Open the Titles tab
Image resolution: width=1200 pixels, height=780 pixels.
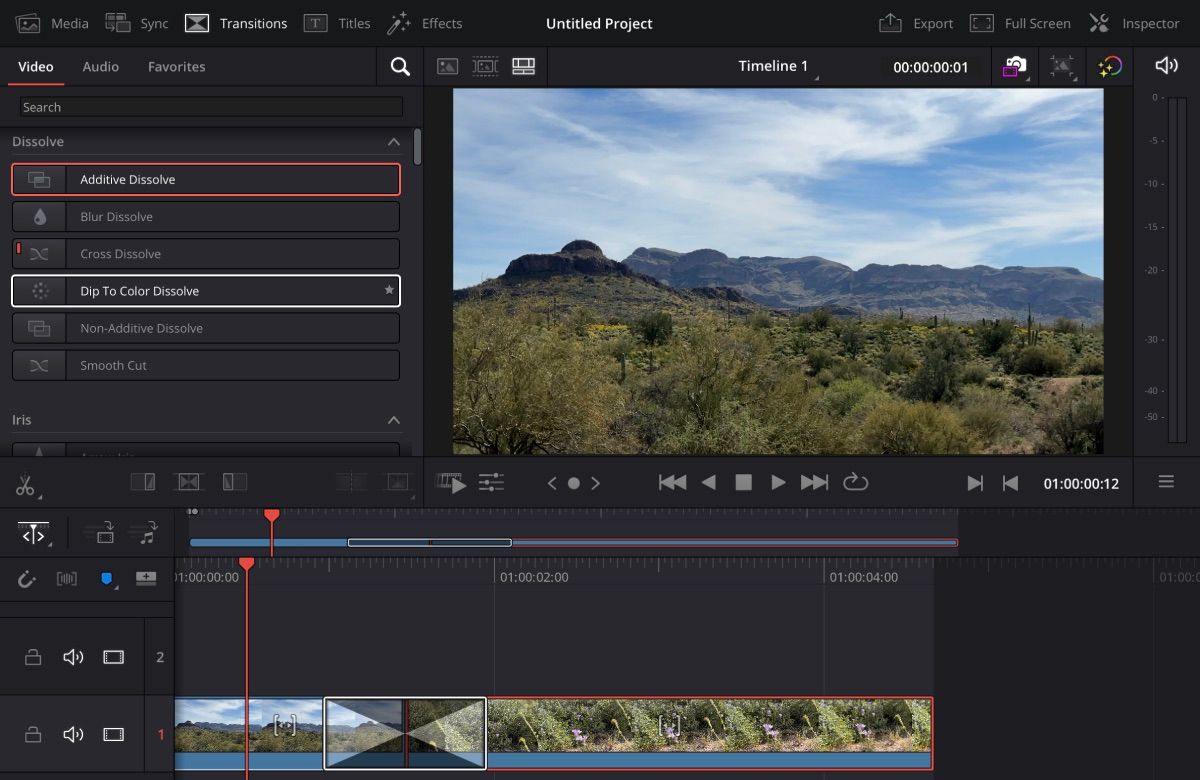337,23
